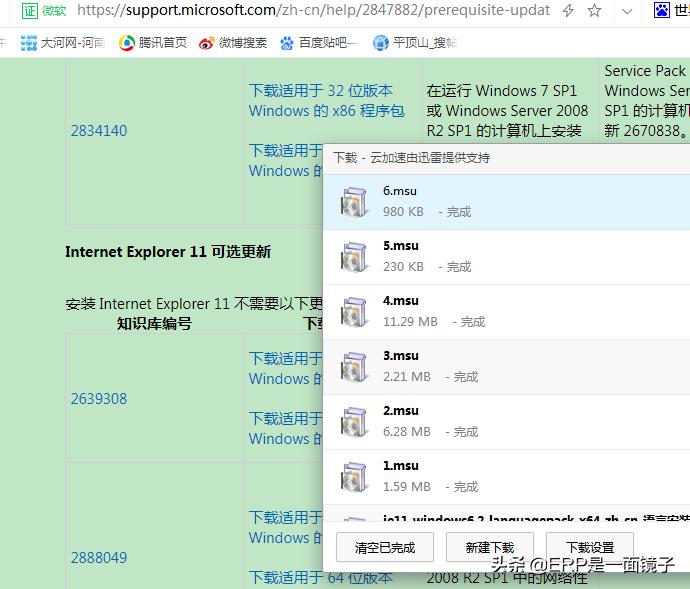This screenshot has height=589, width=690.
Task: Open the 腾讯首页 bookmark
Action: 153,43
